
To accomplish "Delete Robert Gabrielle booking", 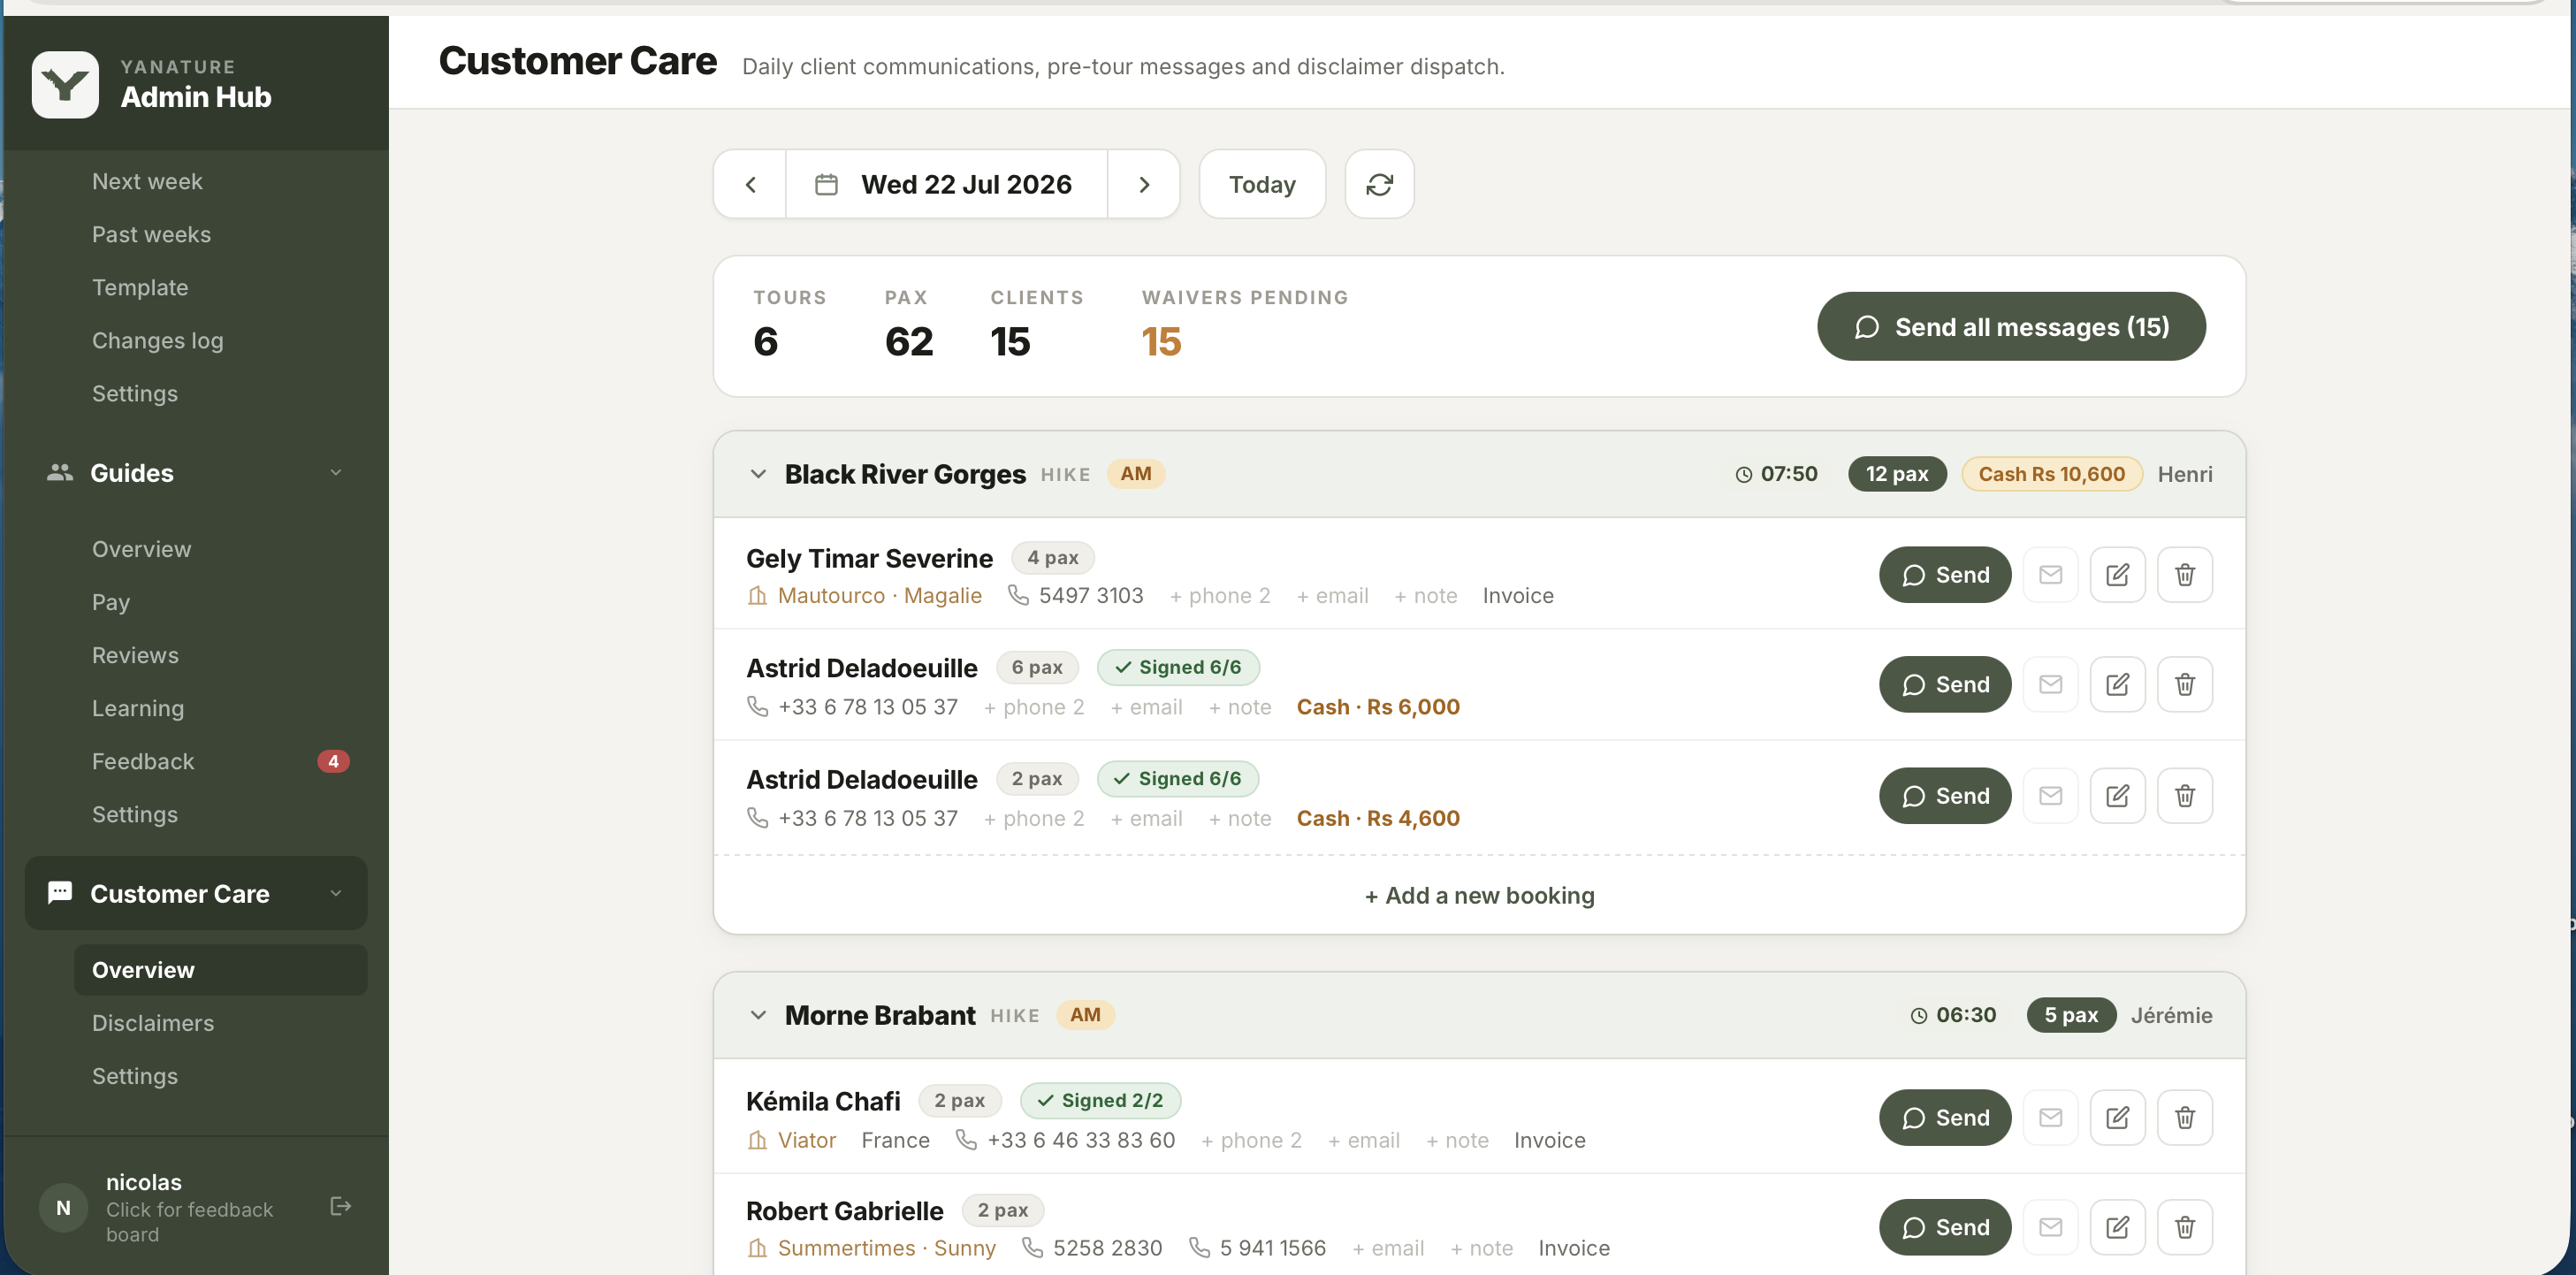I will [2184, 1227].
